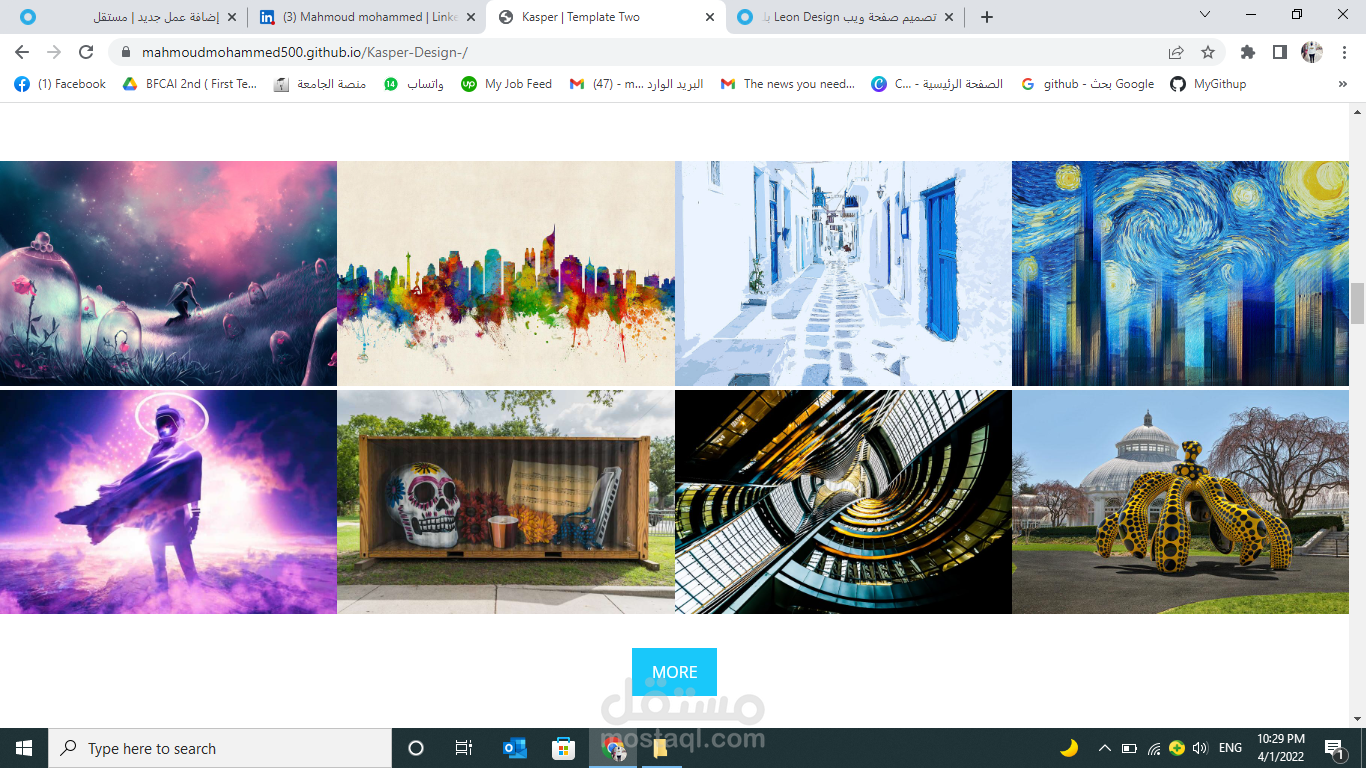Image resolution: width=1366 pixels, height=768 pixels.
Task: Reload the current page
Action: point(86,52)
